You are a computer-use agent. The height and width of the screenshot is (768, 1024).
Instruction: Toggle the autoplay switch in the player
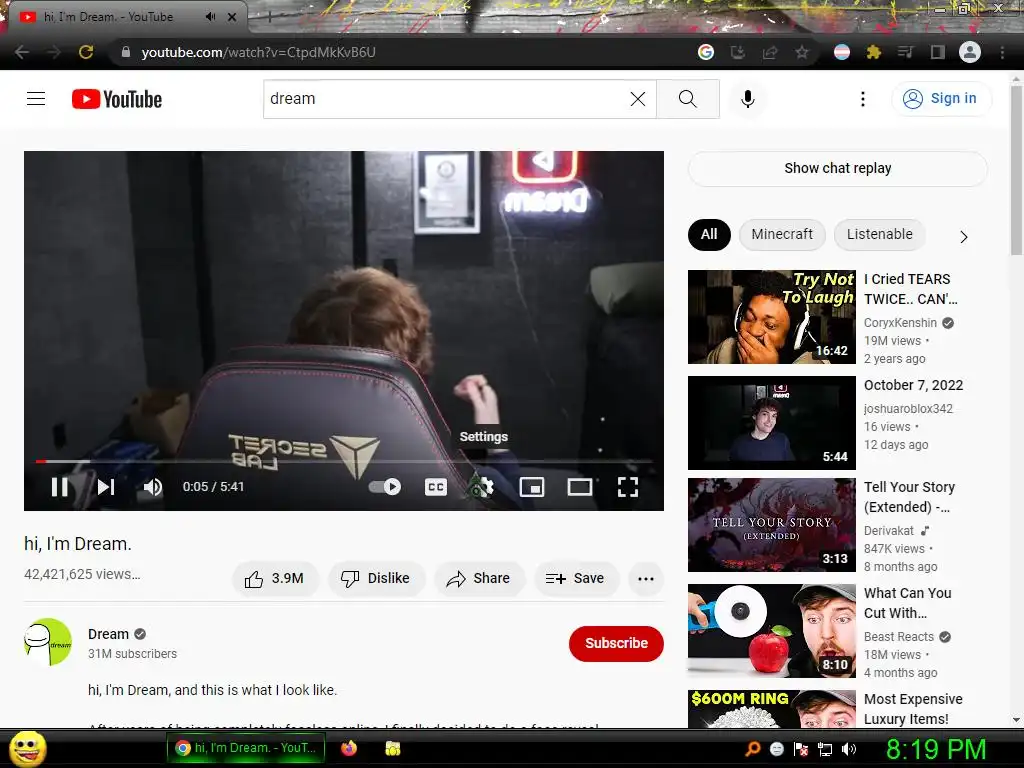coord(385,487)
